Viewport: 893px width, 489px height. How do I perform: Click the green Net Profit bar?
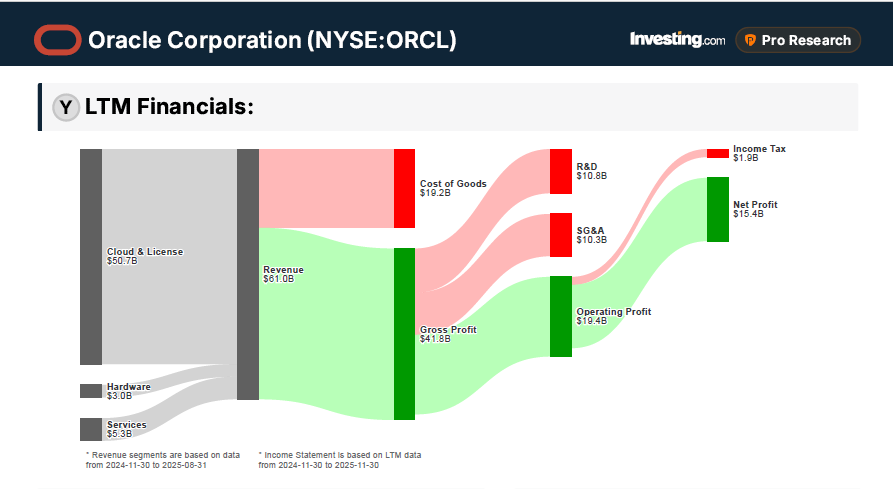[718, 209]
